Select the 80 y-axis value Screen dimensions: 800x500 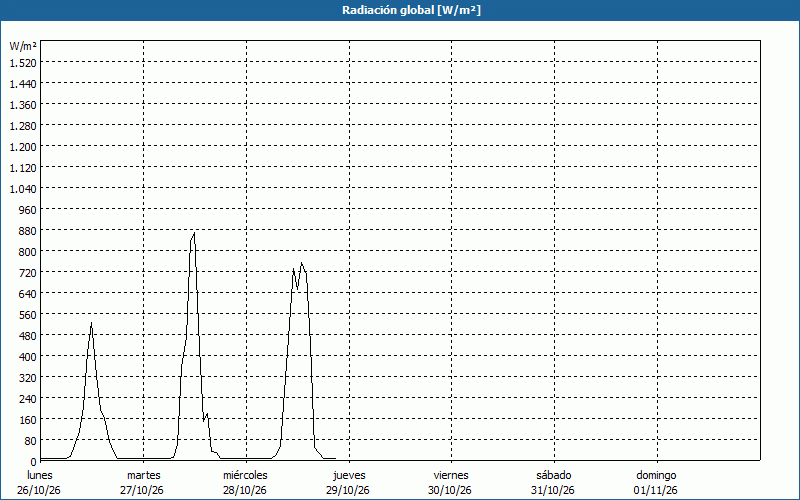(x=31, y=441)
